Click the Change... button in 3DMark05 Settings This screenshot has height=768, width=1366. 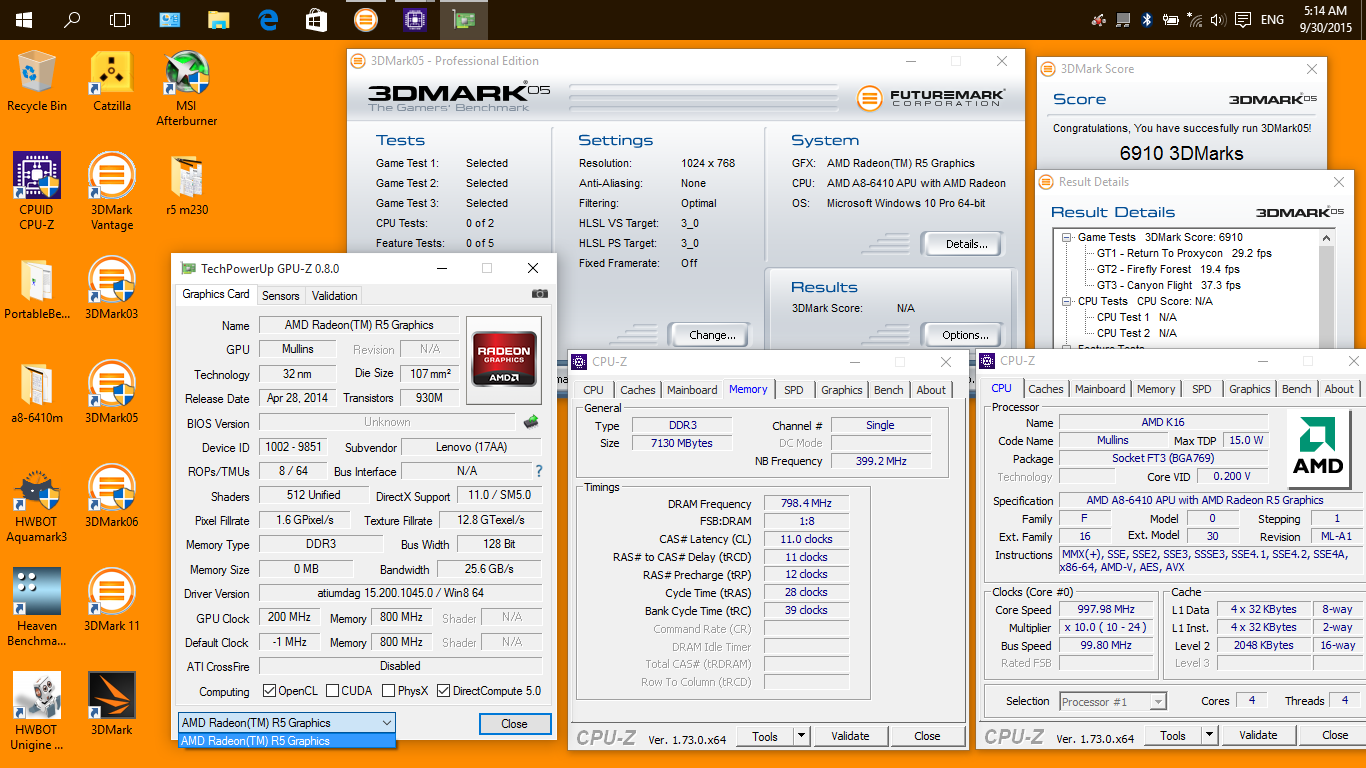click(708, 335)
